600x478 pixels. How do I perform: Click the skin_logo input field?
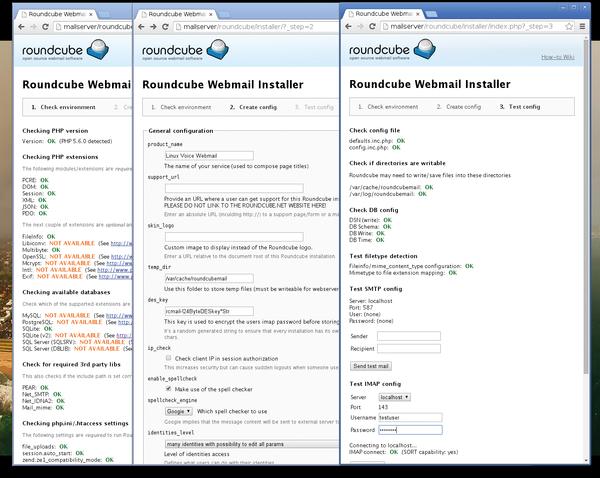pos(234,237)
